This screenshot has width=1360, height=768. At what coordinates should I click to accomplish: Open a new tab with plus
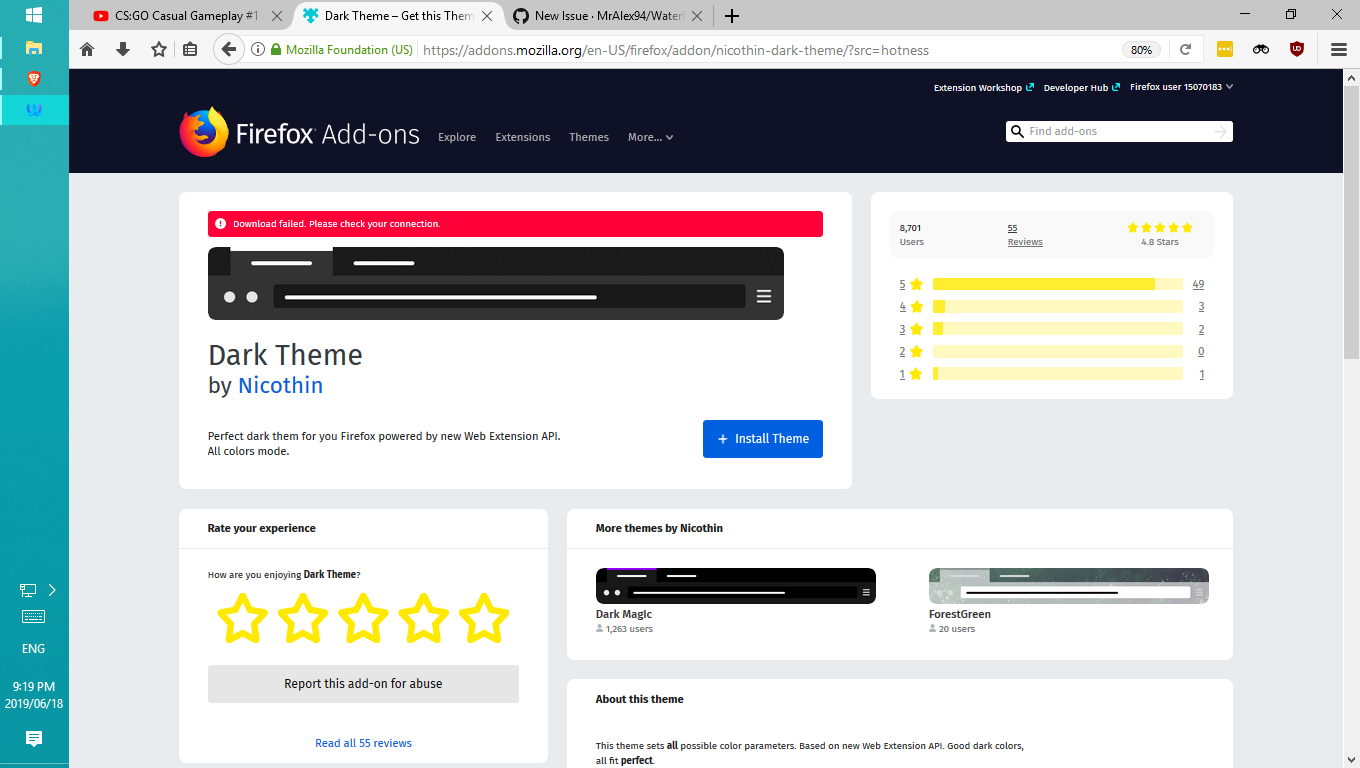732,16
